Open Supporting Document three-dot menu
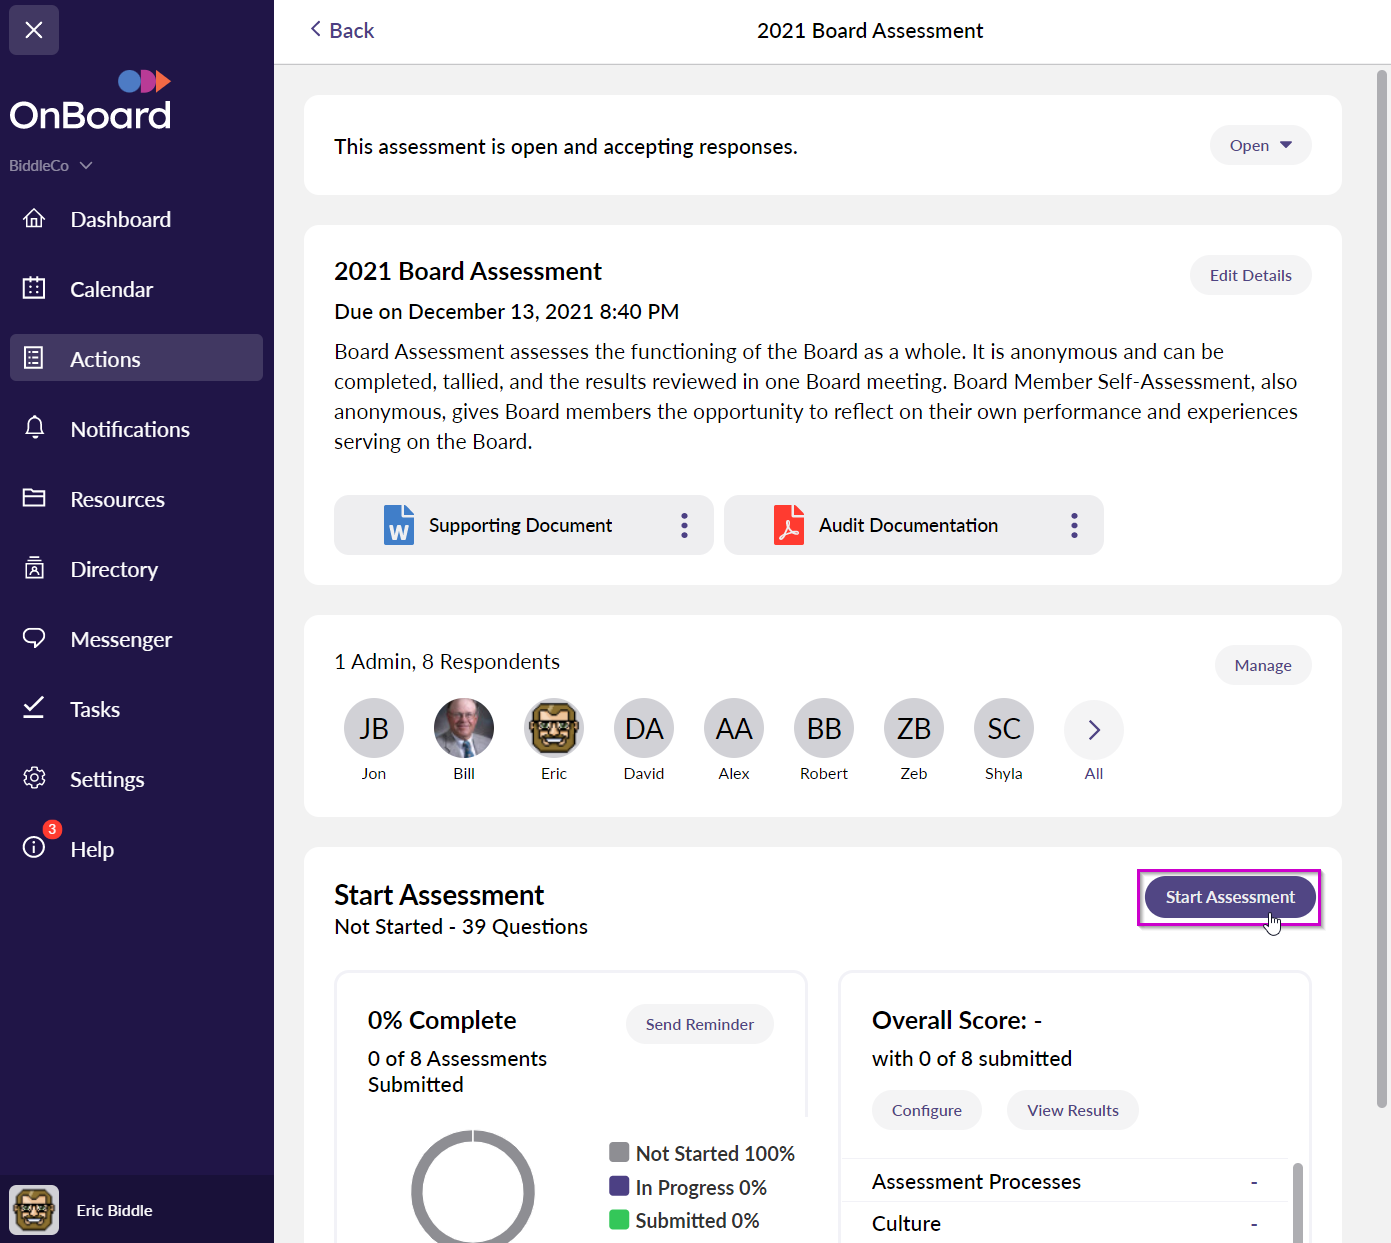 click(684, 525)
